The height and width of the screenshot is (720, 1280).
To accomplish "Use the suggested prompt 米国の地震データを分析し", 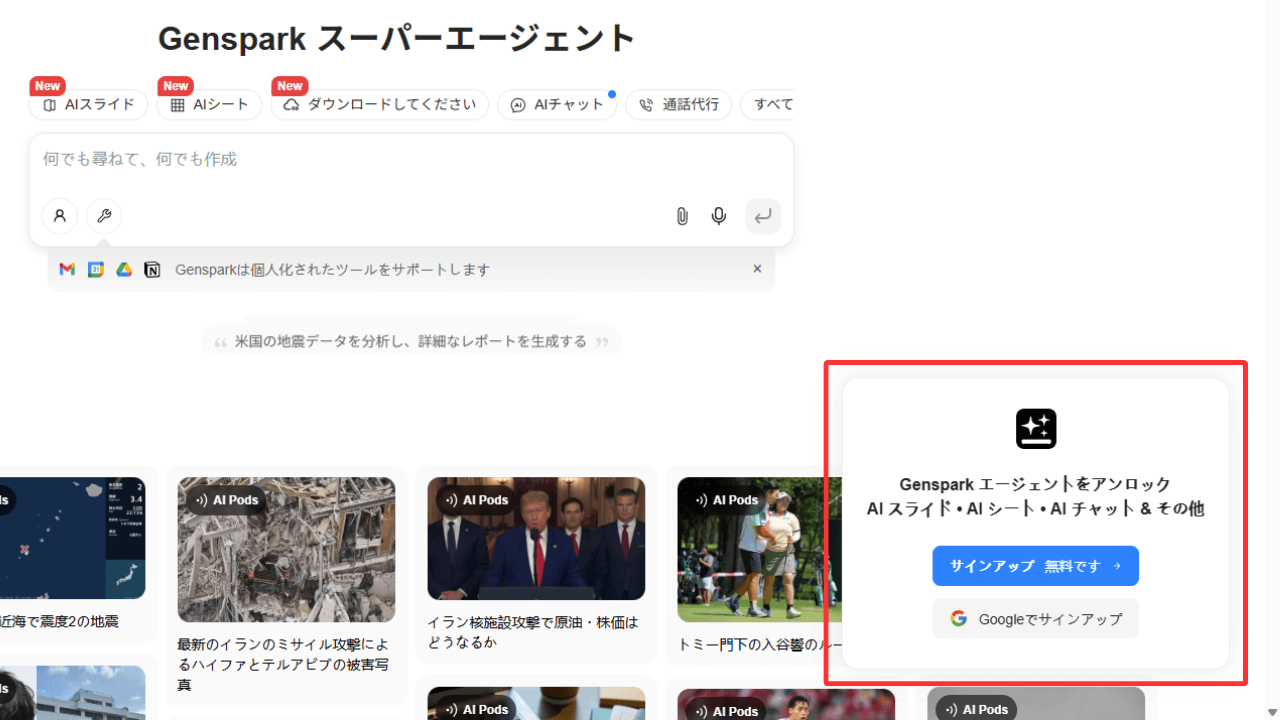I will [x=411, y=342].
